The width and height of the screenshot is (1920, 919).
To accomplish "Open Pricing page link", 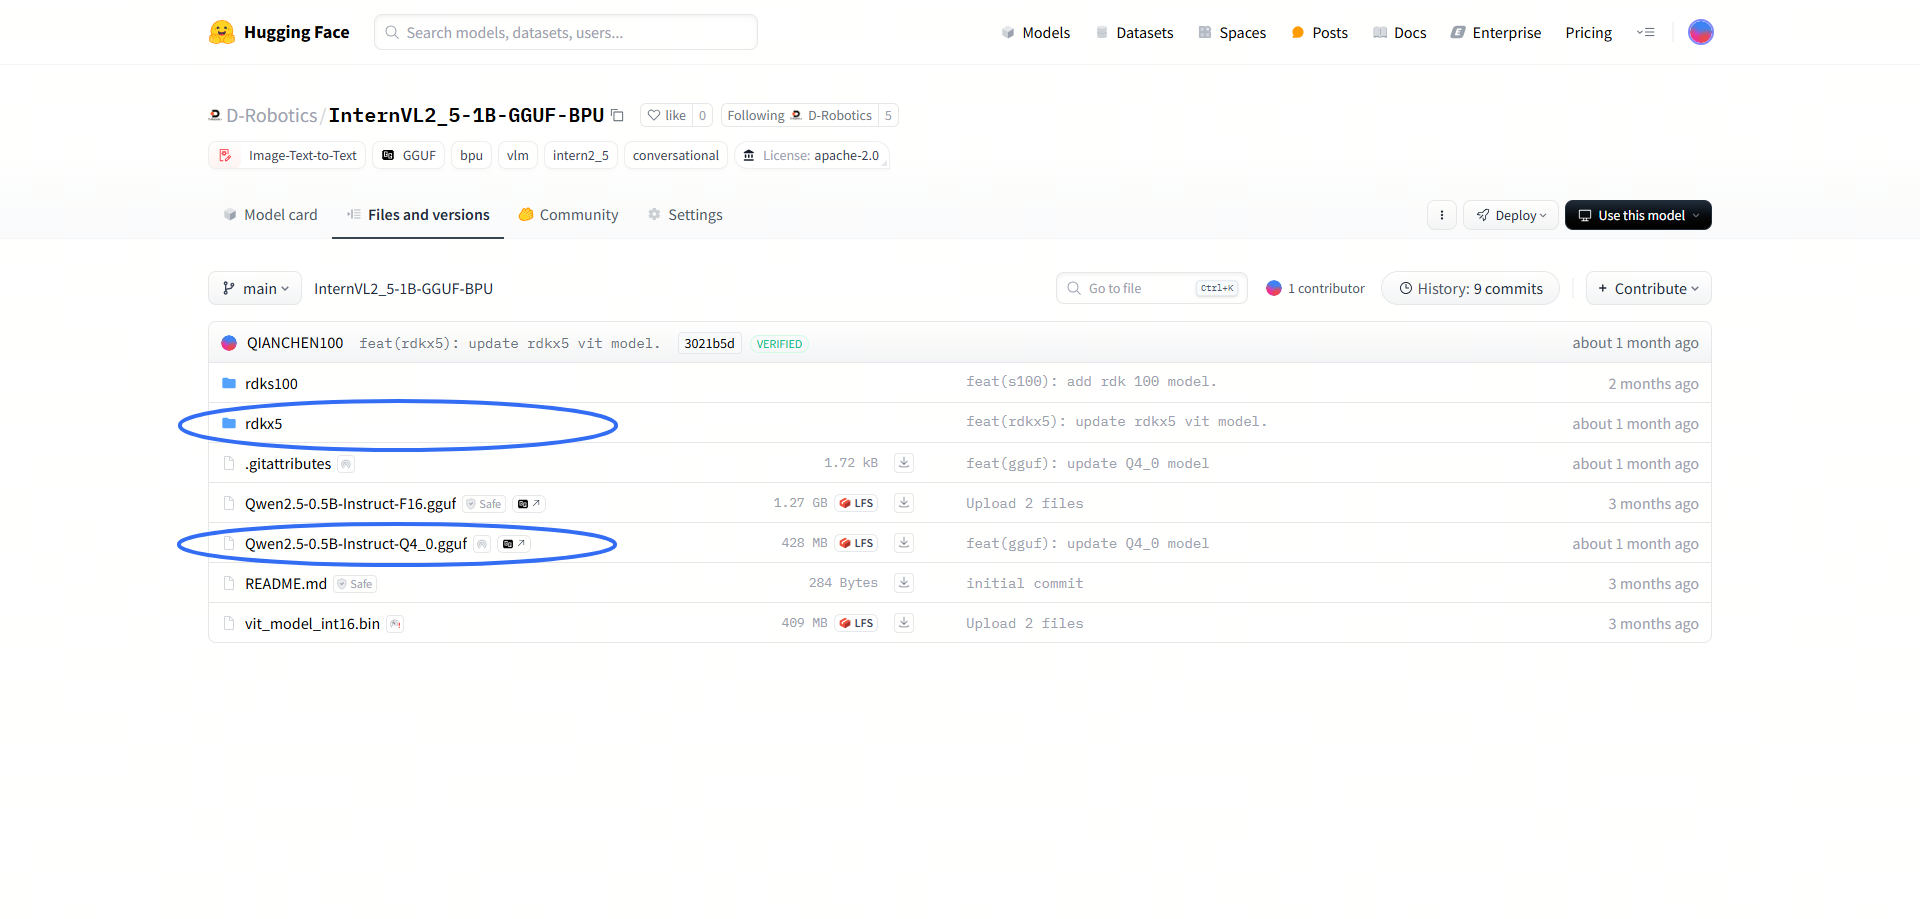I will click(1588, 33).
